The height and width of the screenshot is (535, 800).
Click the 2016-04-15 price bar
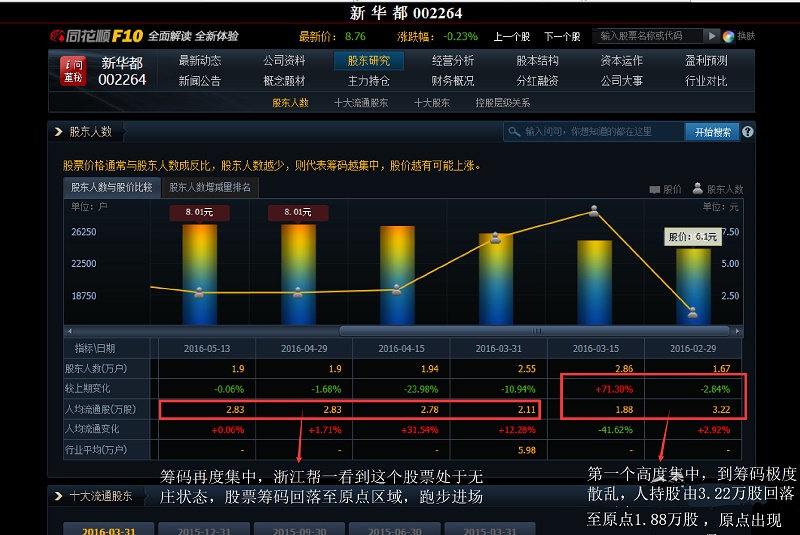[x=397, y=275]
